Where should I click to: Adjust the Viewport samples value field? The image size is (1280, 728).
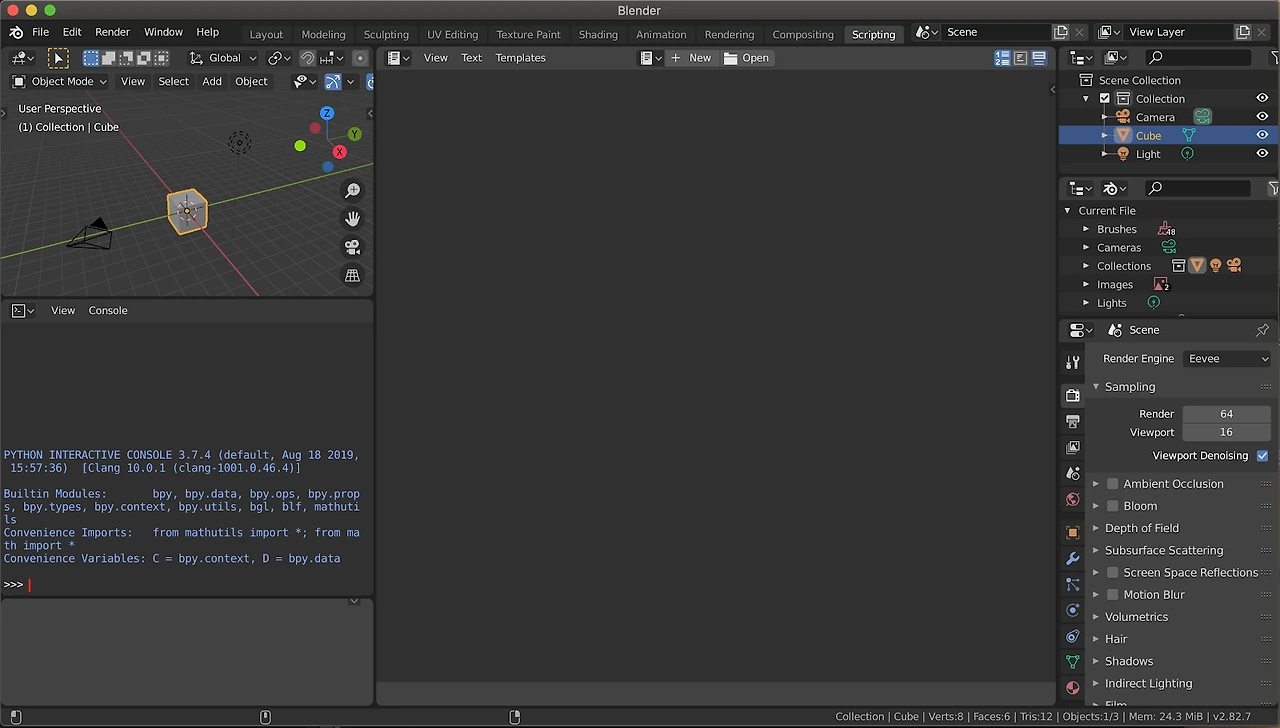1226,432
